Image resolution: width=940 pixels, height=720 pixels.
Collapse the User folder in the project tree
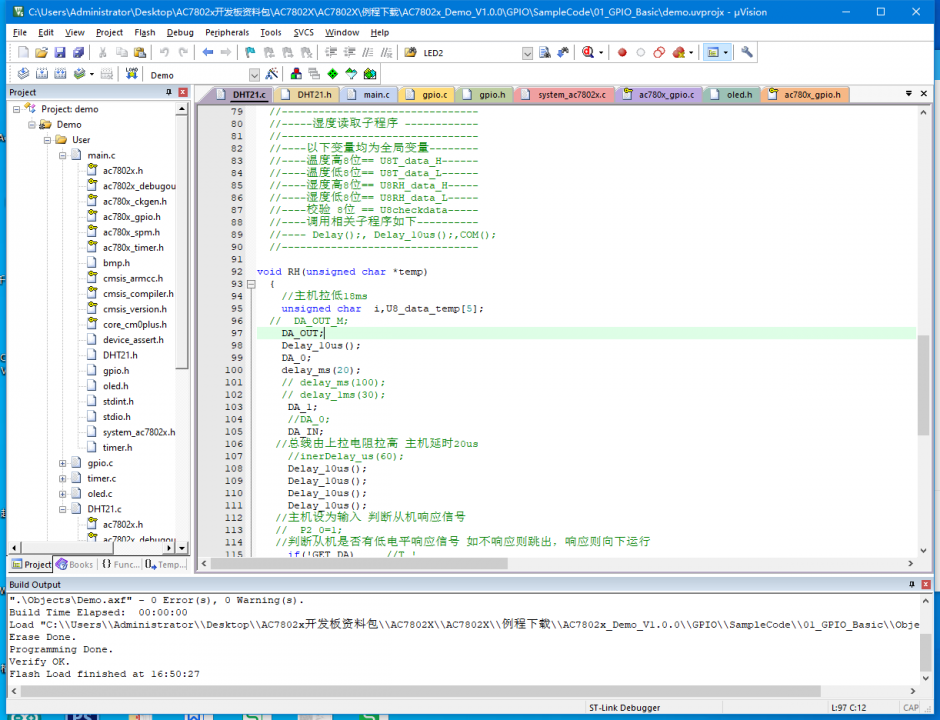(47, 140)
